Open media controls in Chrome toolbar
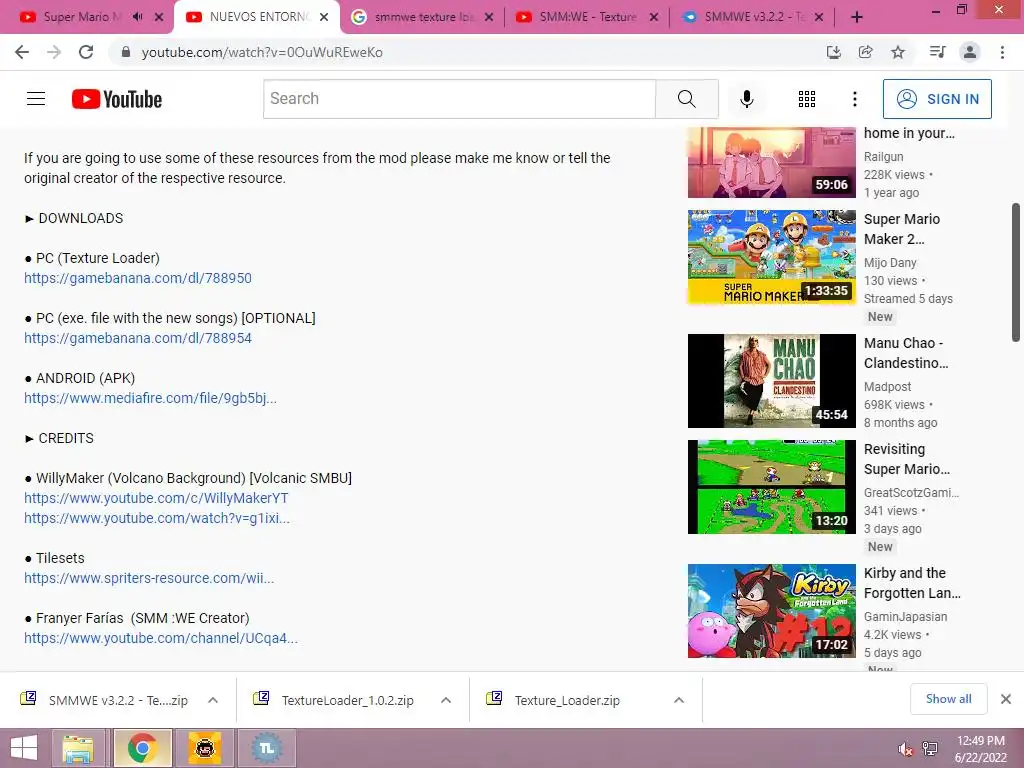This screenshot has height=768, width=1024. (937, 52)
